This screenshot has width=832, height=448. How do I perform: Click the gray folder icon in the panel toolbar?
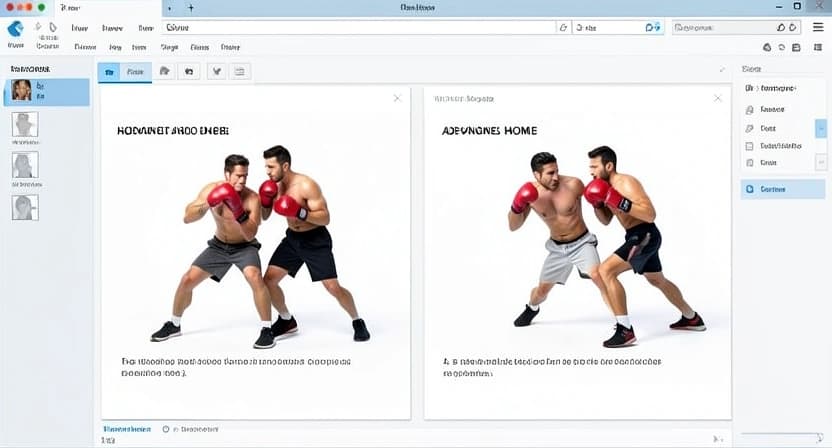165,71
